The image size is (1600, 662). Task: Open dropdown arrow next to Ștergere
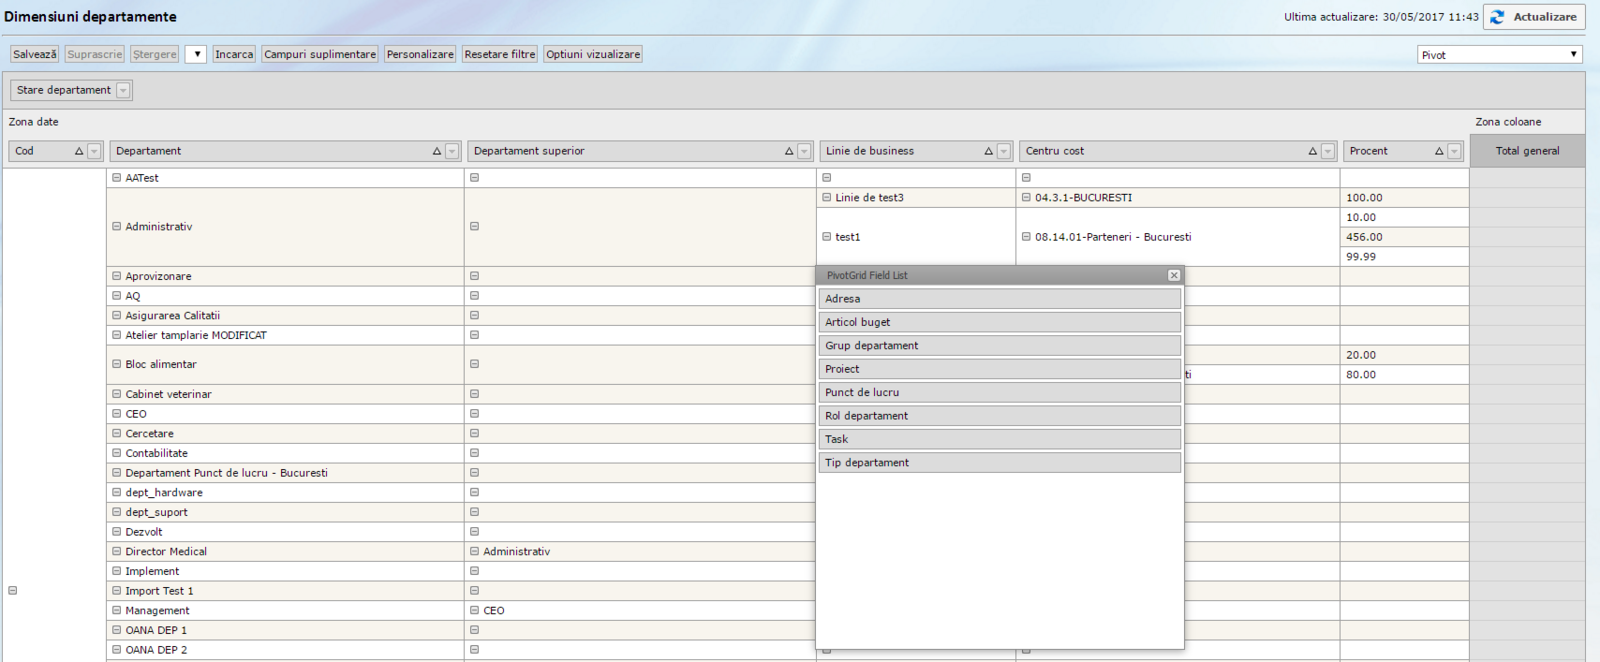tap(197, 54)
